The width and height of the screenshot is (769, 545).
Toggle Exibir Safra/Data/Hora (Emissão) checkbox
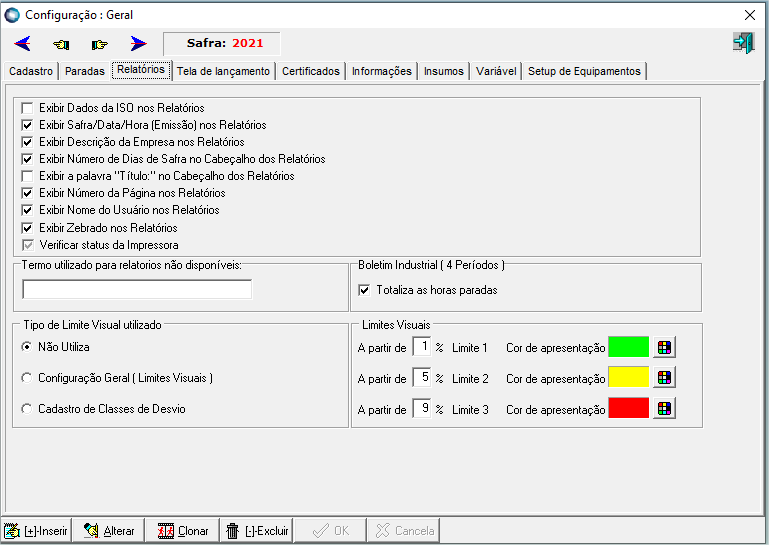click(x=27, y=125)
